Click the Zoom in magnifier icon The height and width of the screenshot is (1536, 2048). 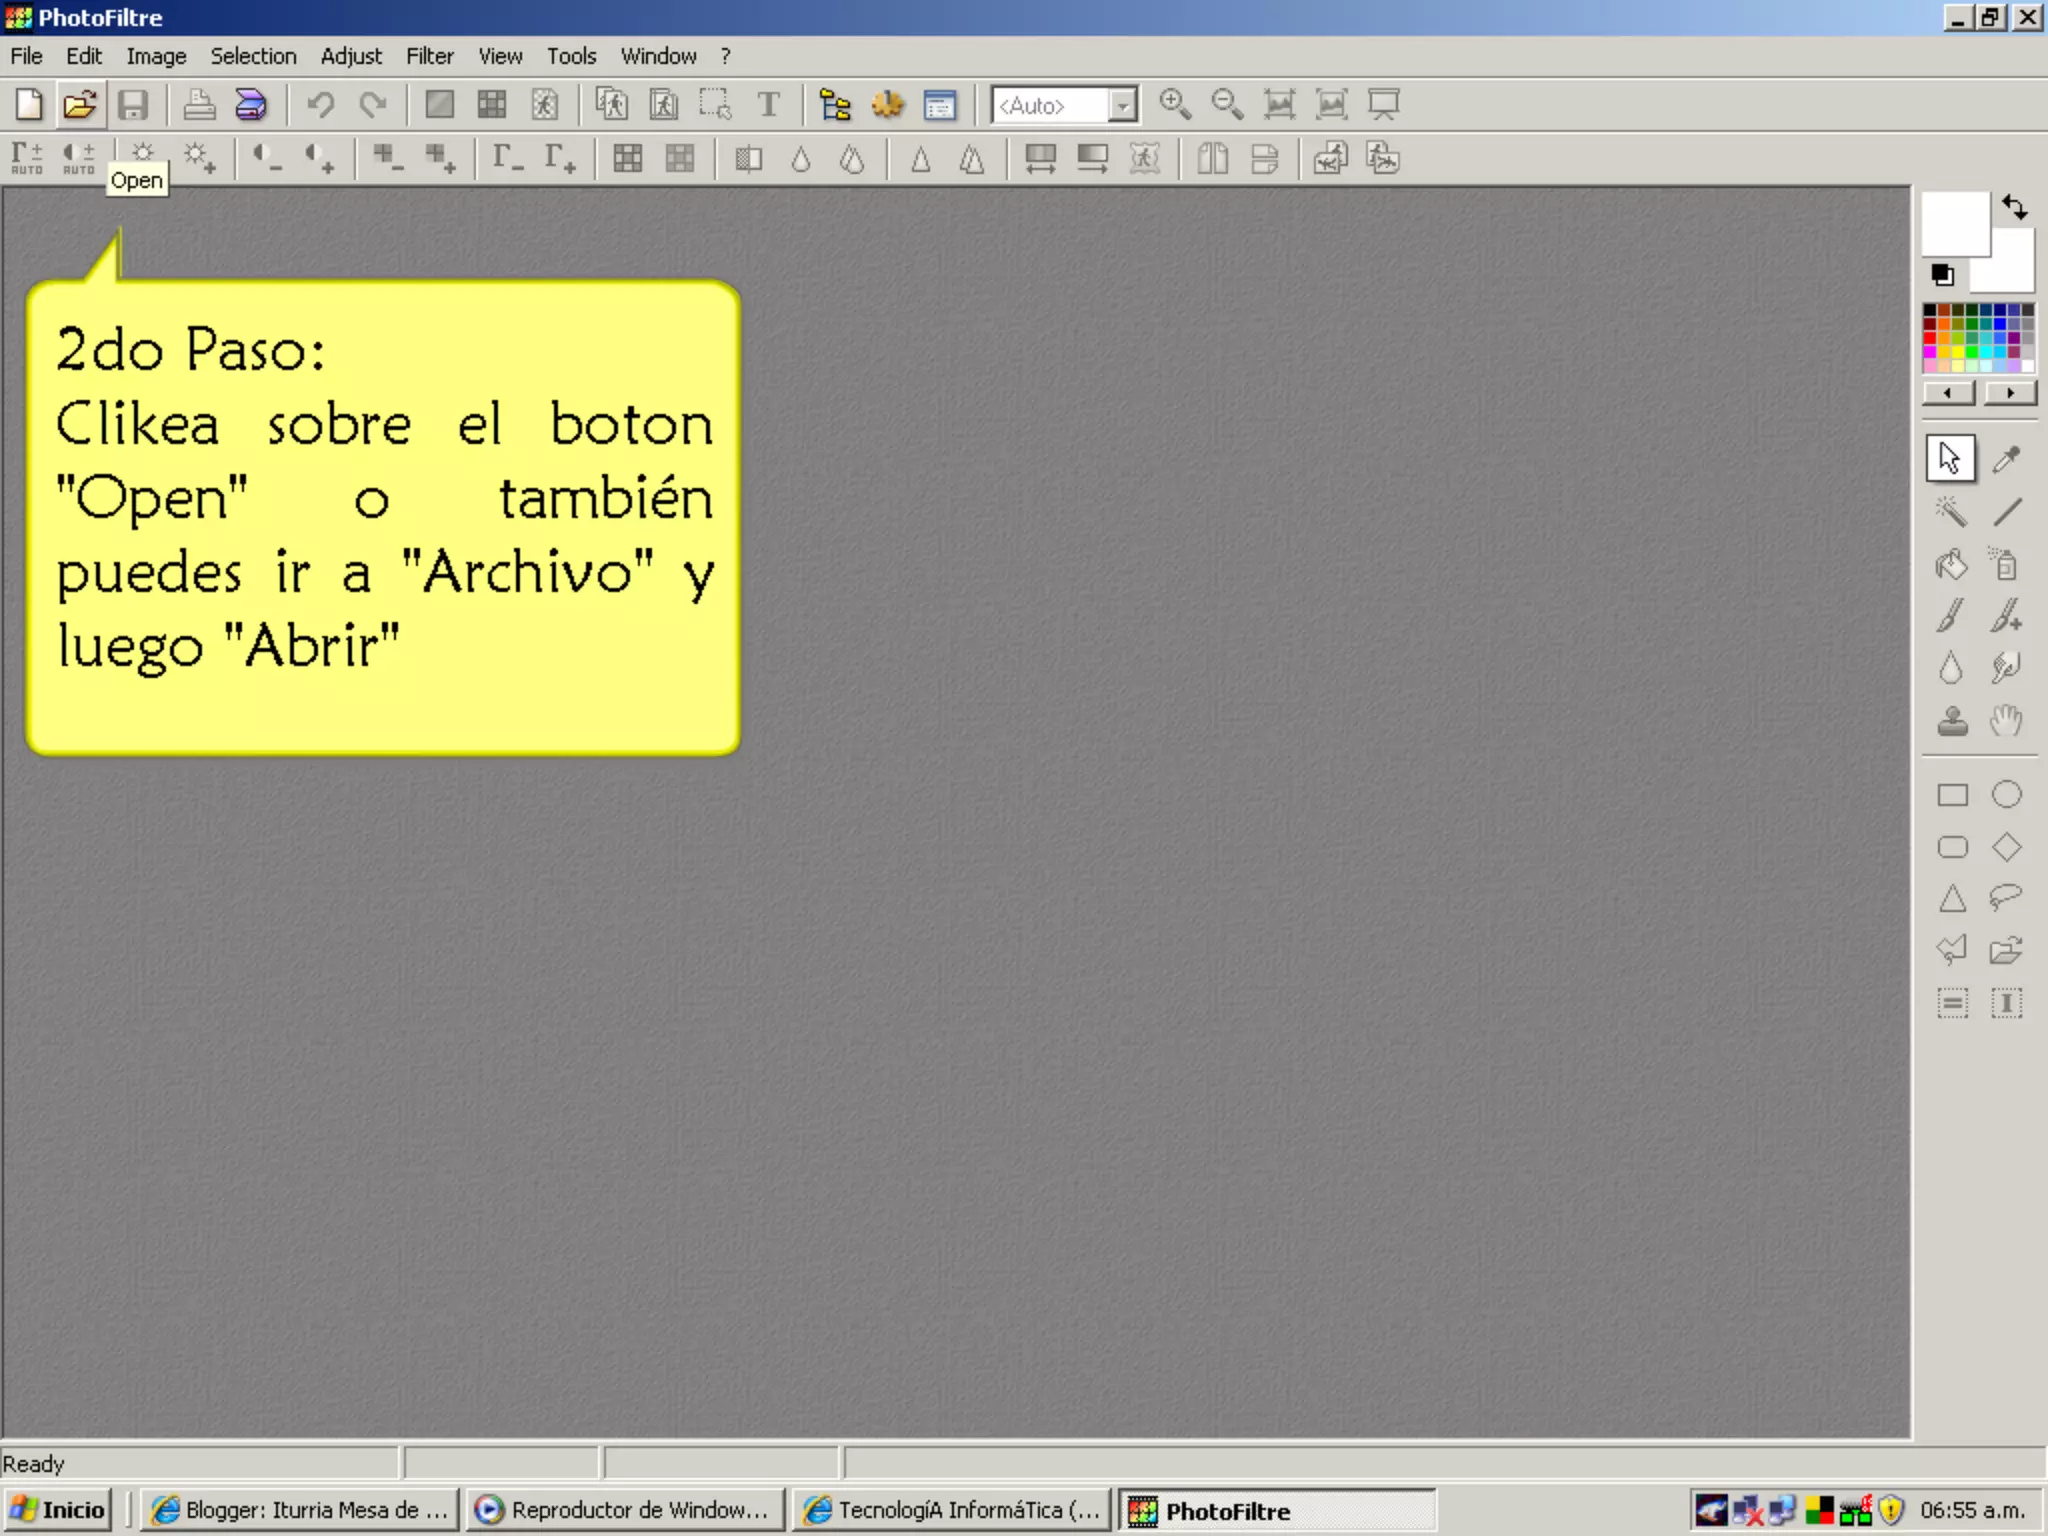point(1175,104)
